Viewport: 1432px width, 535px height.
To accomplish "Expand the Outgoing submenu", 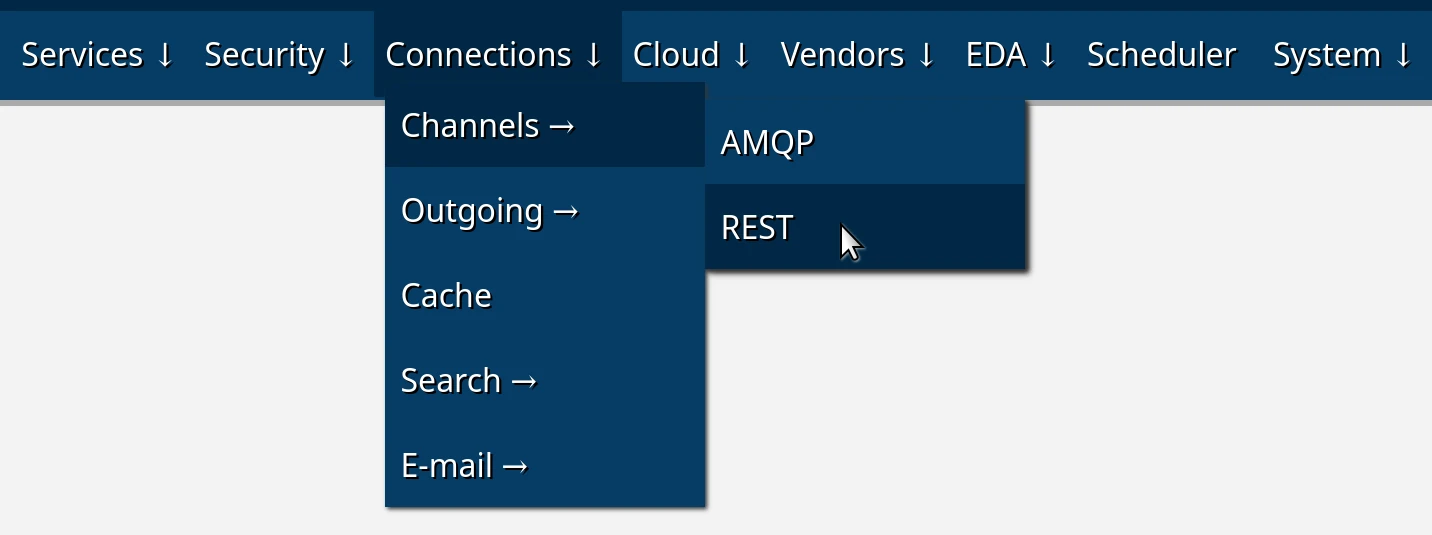I will pos(490,211).
